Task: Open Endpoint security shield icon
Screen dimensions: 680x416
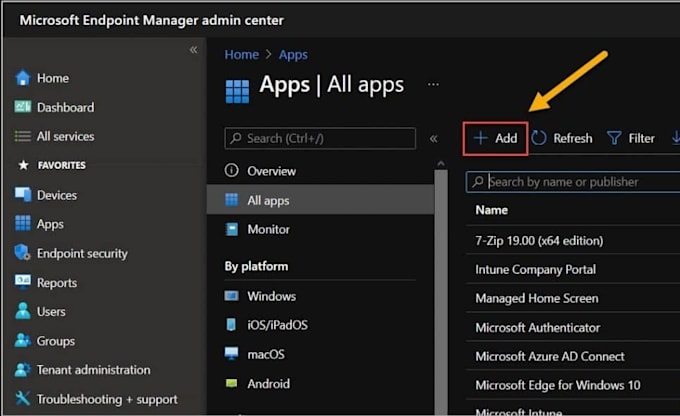Action: 22,252
